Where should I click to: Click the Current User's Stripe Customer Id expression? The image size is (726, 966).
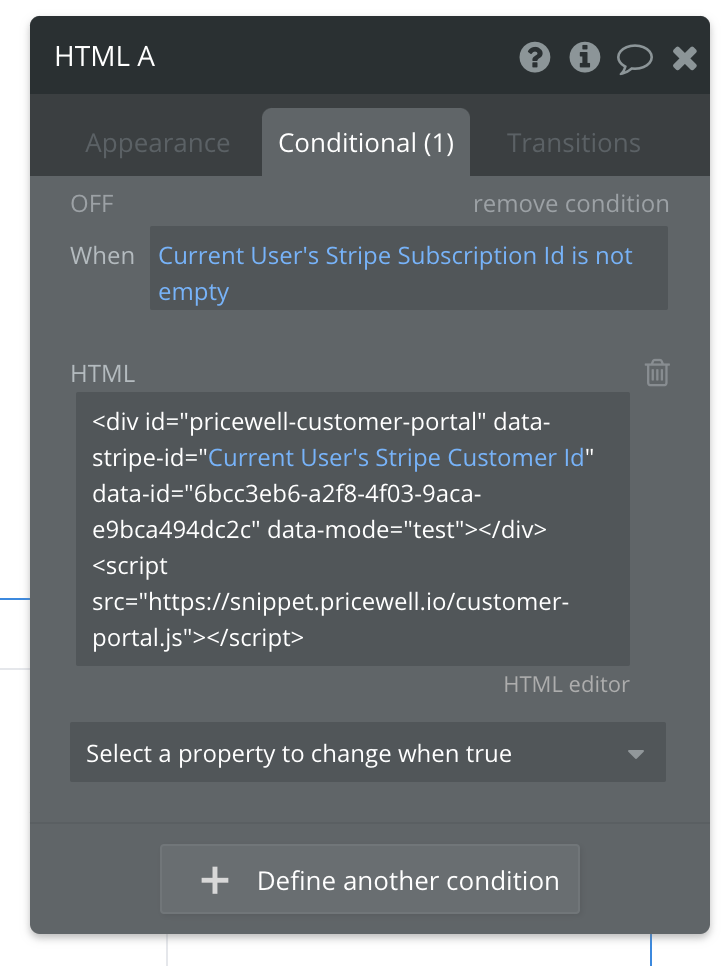[396, 457]
